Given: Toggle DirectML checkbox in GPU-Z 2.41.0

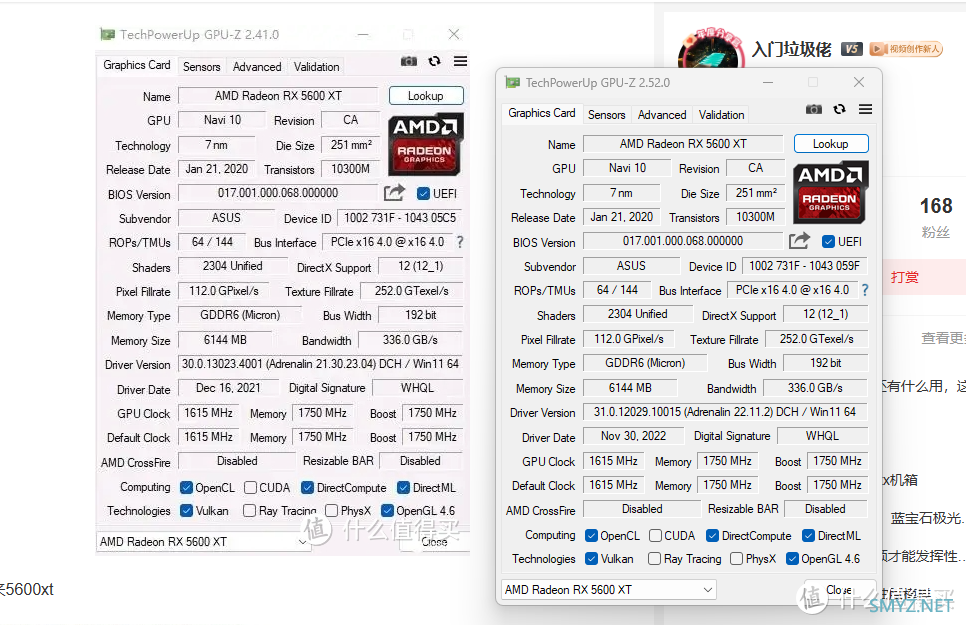Looking at the screenshot, I should coord(404,488).
